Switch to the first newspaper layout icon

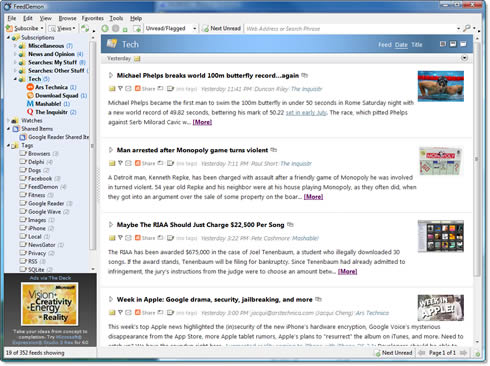443,44
